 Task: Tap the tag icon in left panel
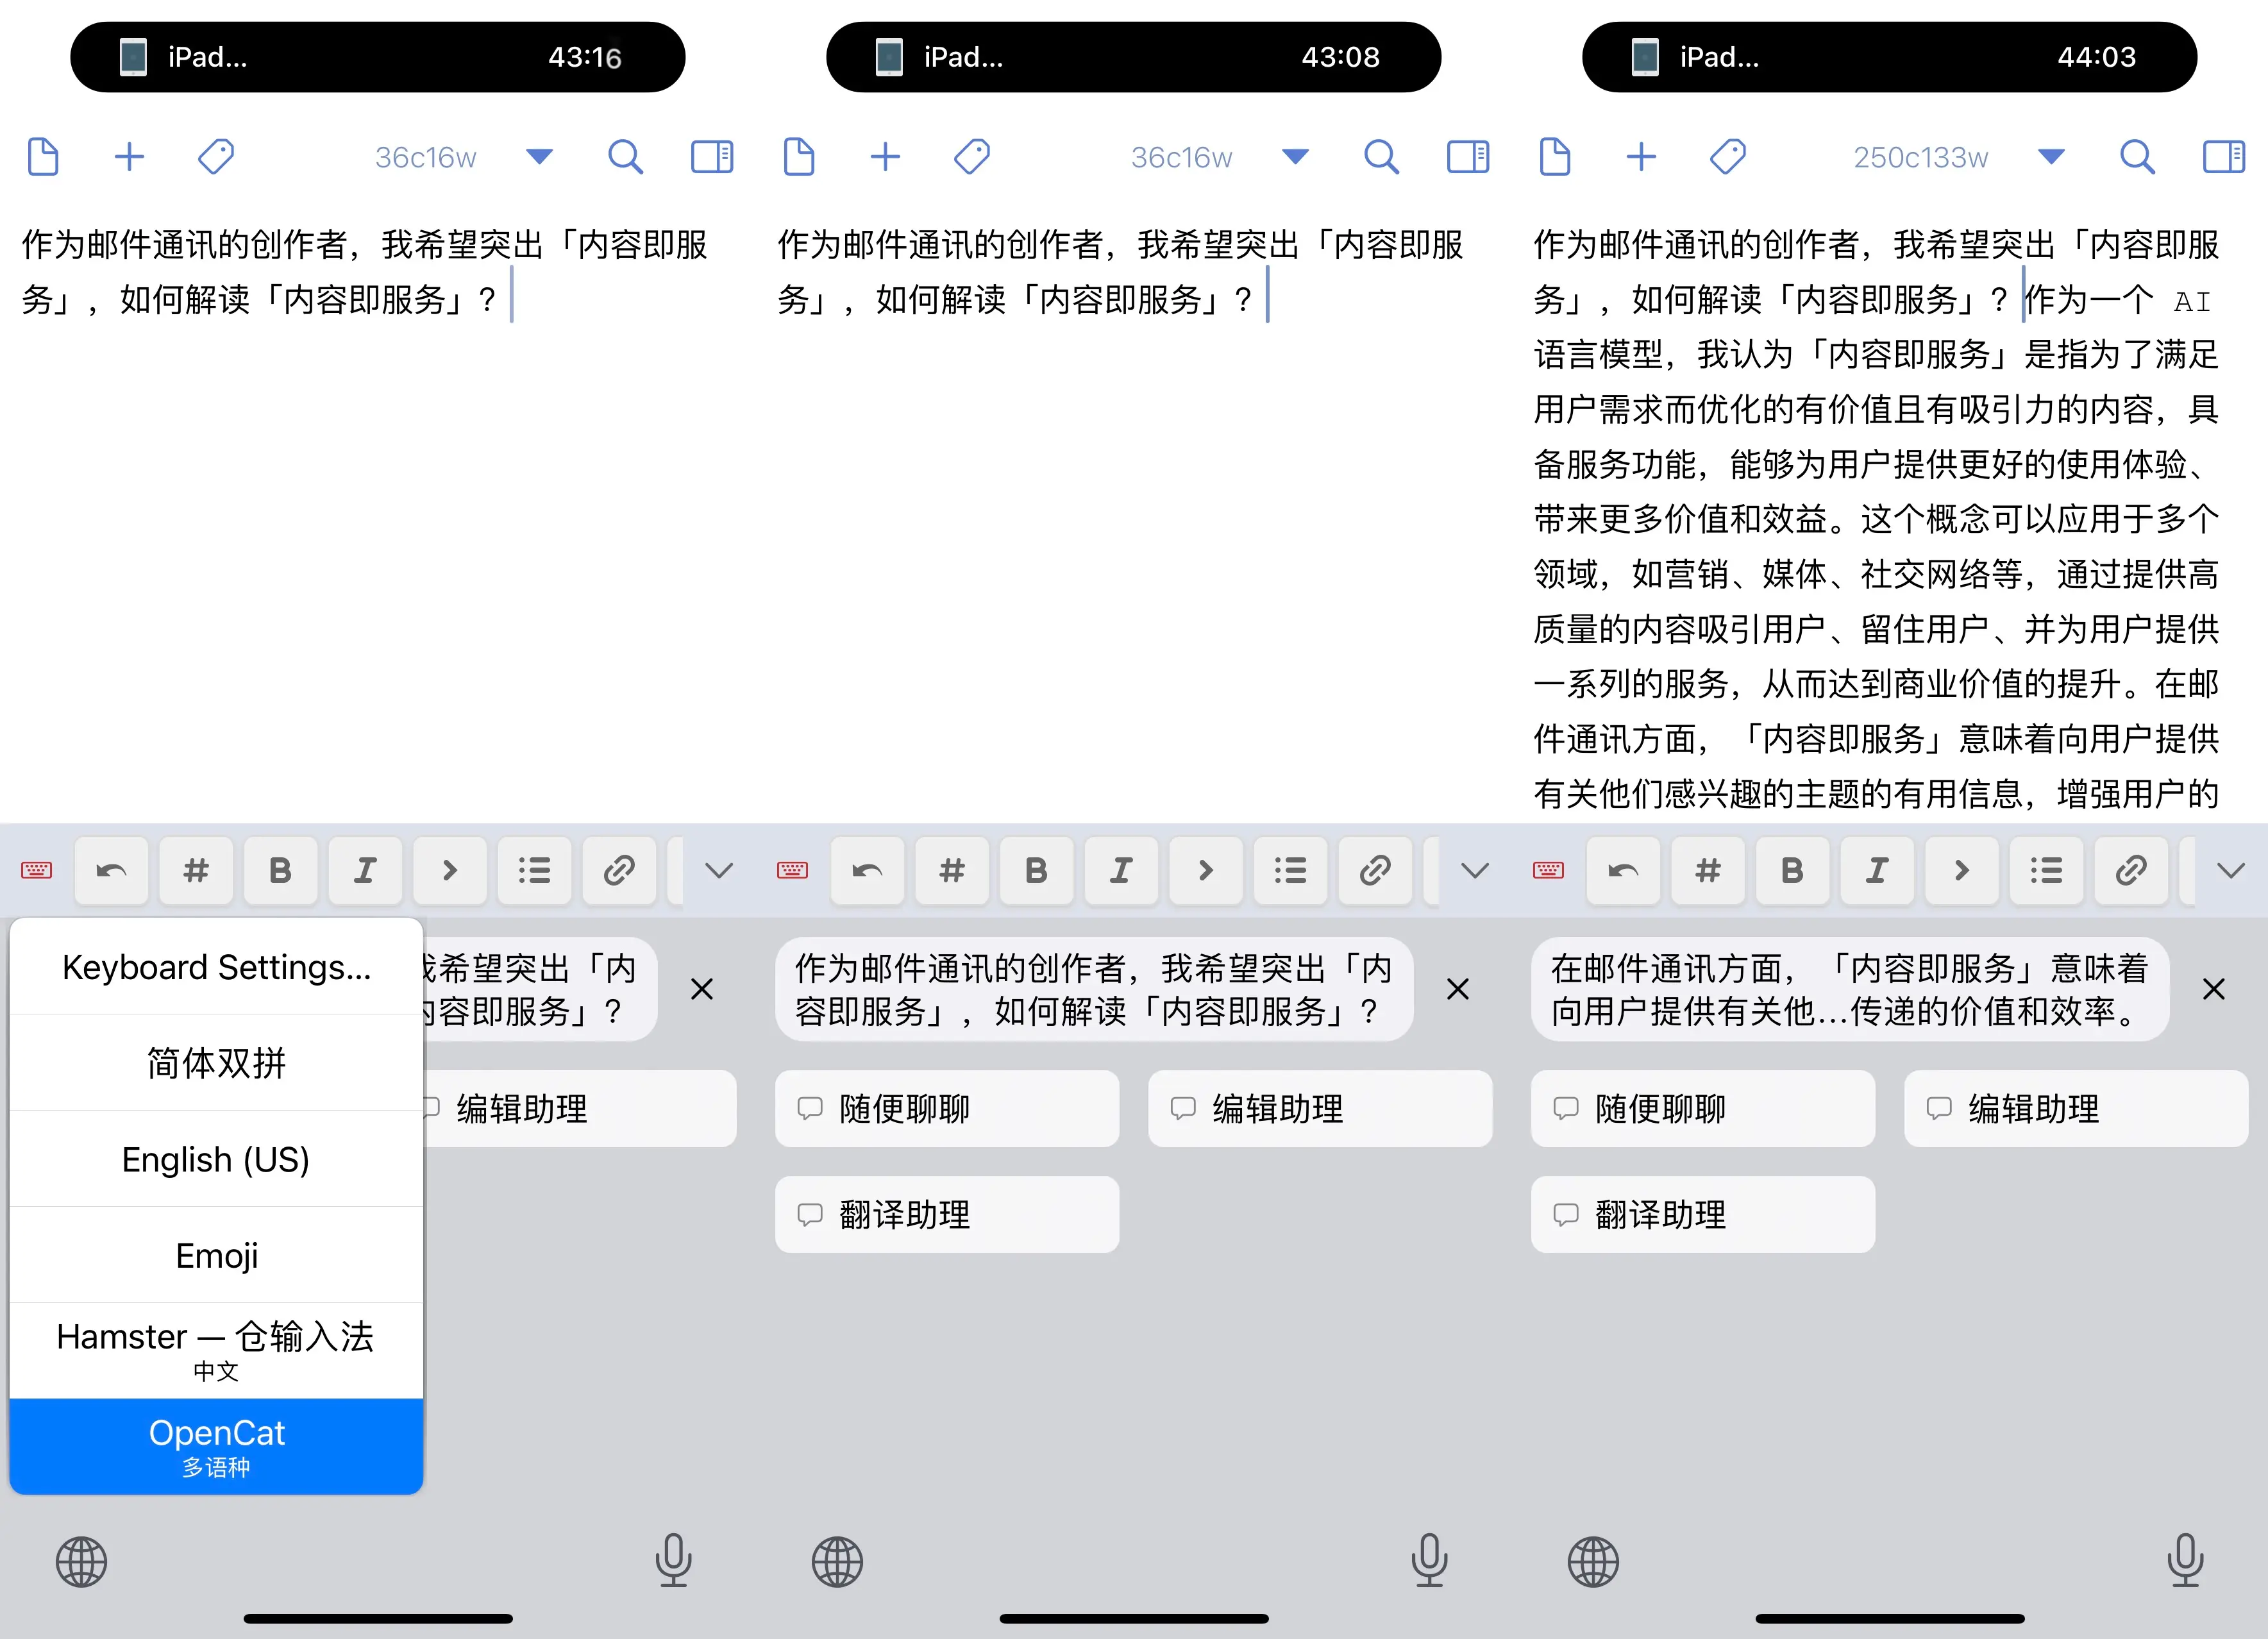pos(216,157)
